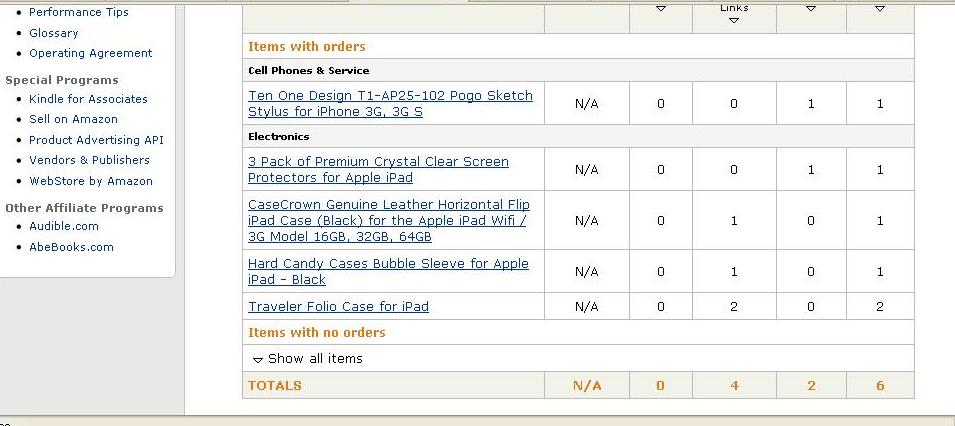Viewport: 955px width, 426px height.
Task: Click the sort arrow in the last column header
Action: point(880,9)
